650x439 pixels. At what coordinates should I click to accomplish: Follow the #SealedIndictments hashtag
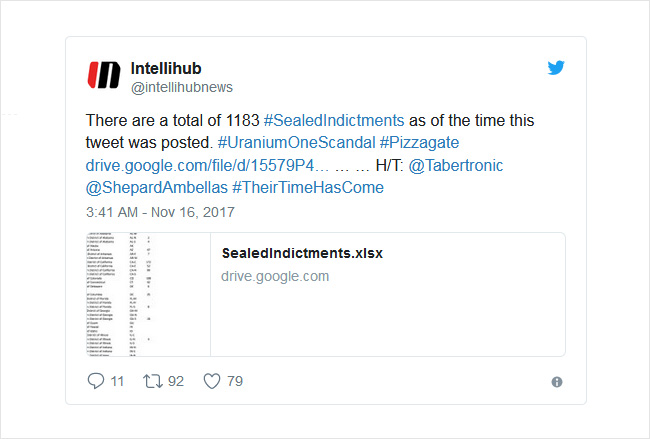click(334, 120)
